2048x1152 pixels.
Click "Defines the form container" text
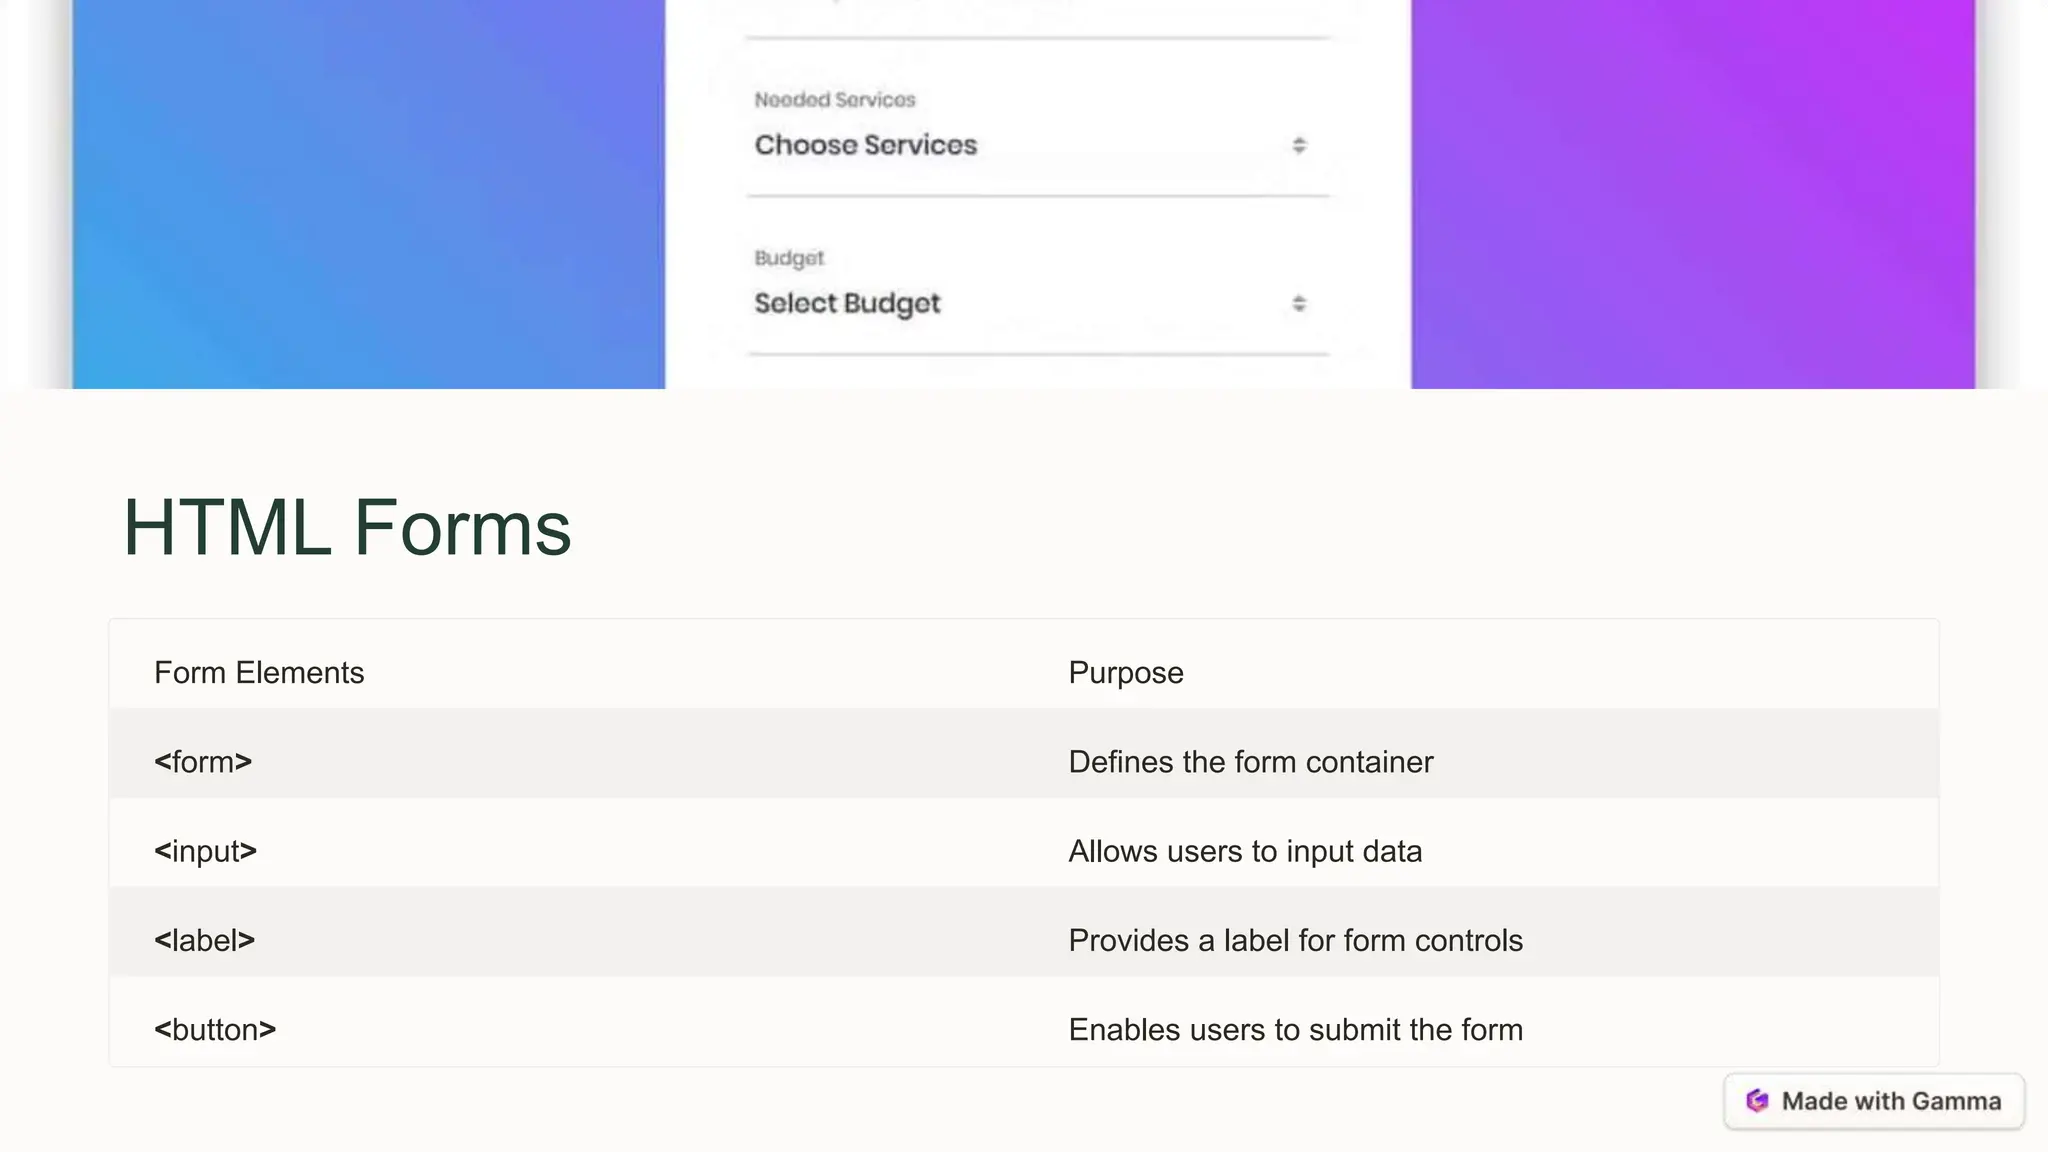click(x=1250, y=762)
